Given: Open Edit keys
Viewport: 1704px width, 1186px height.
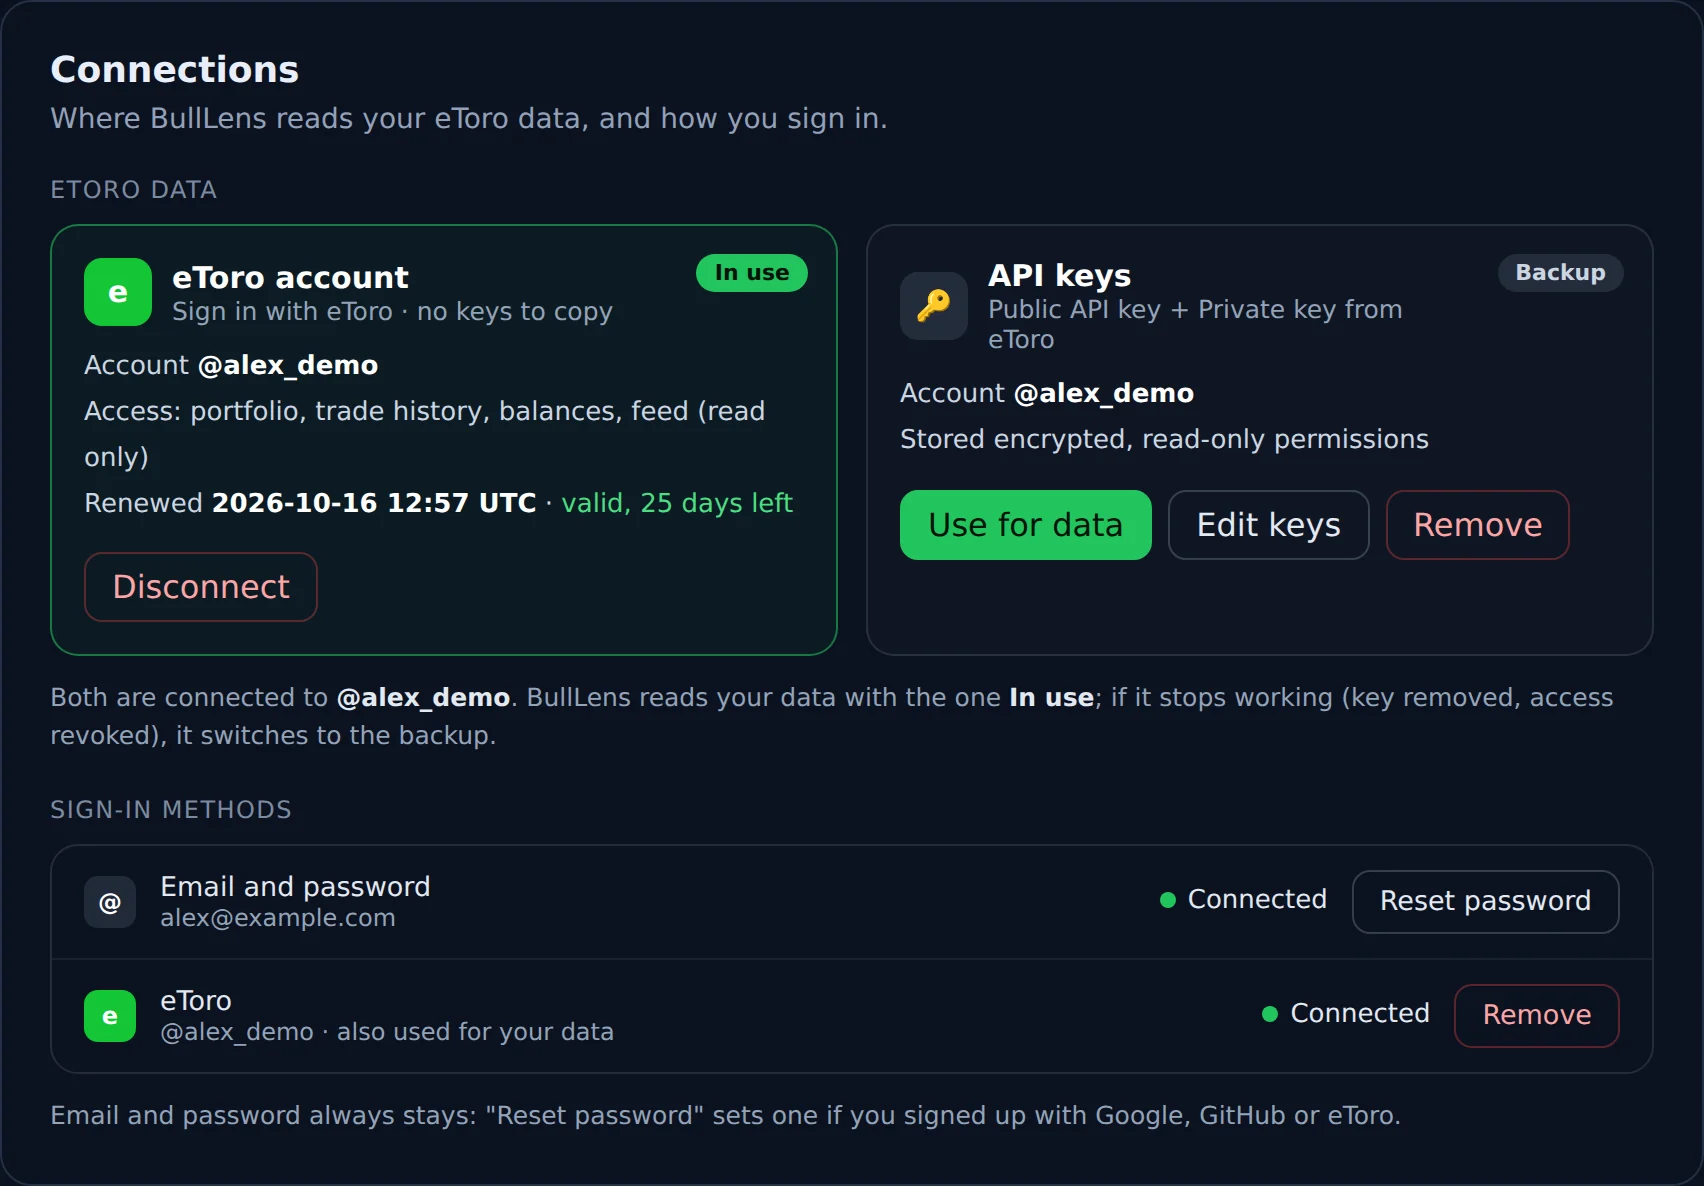Looking at the screenshot, I should (1269, 525).
